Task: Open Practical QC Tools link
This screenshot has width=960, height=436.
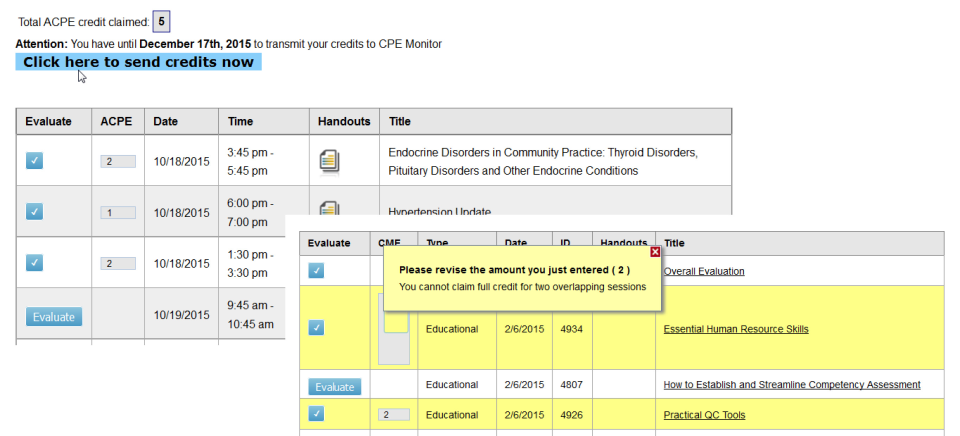Action: pos(704,415)
